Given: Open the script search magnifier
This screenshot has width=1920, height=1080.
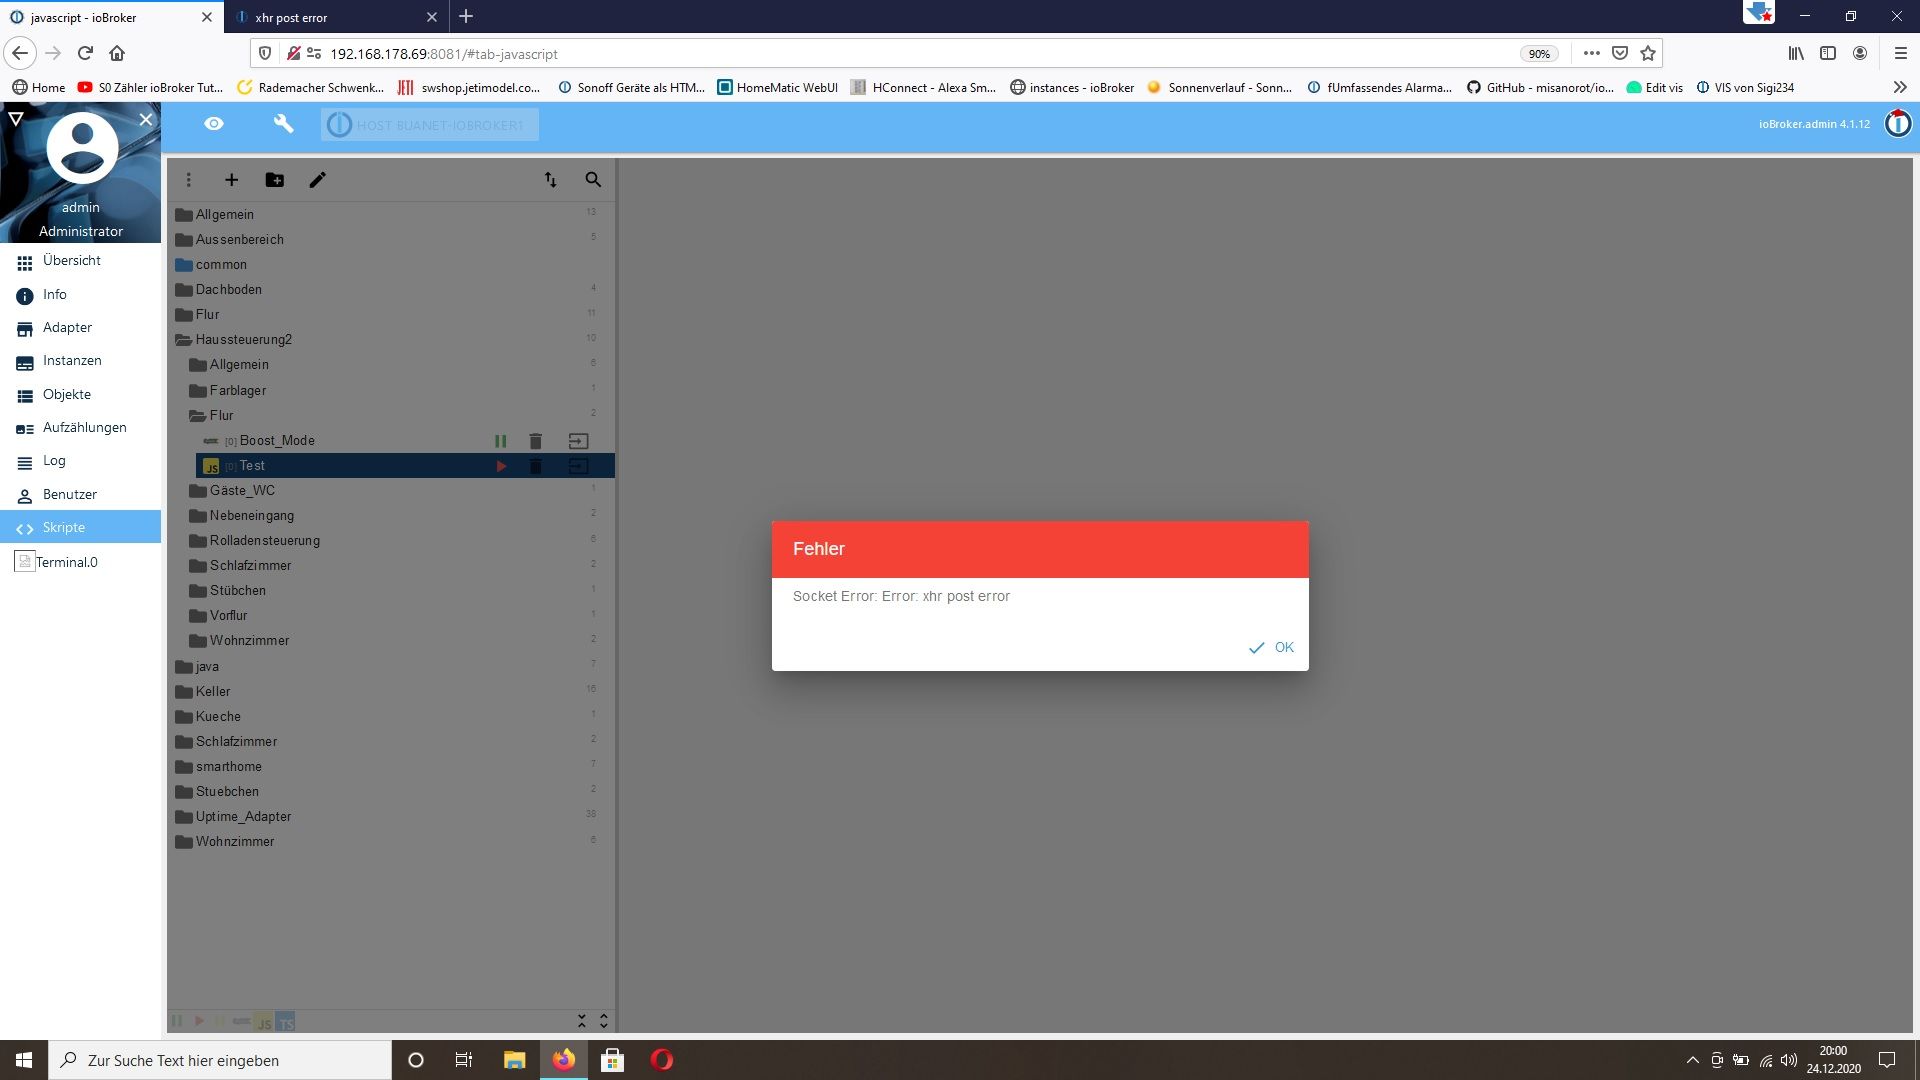Looking at the screenshot, I should [593, 180].
